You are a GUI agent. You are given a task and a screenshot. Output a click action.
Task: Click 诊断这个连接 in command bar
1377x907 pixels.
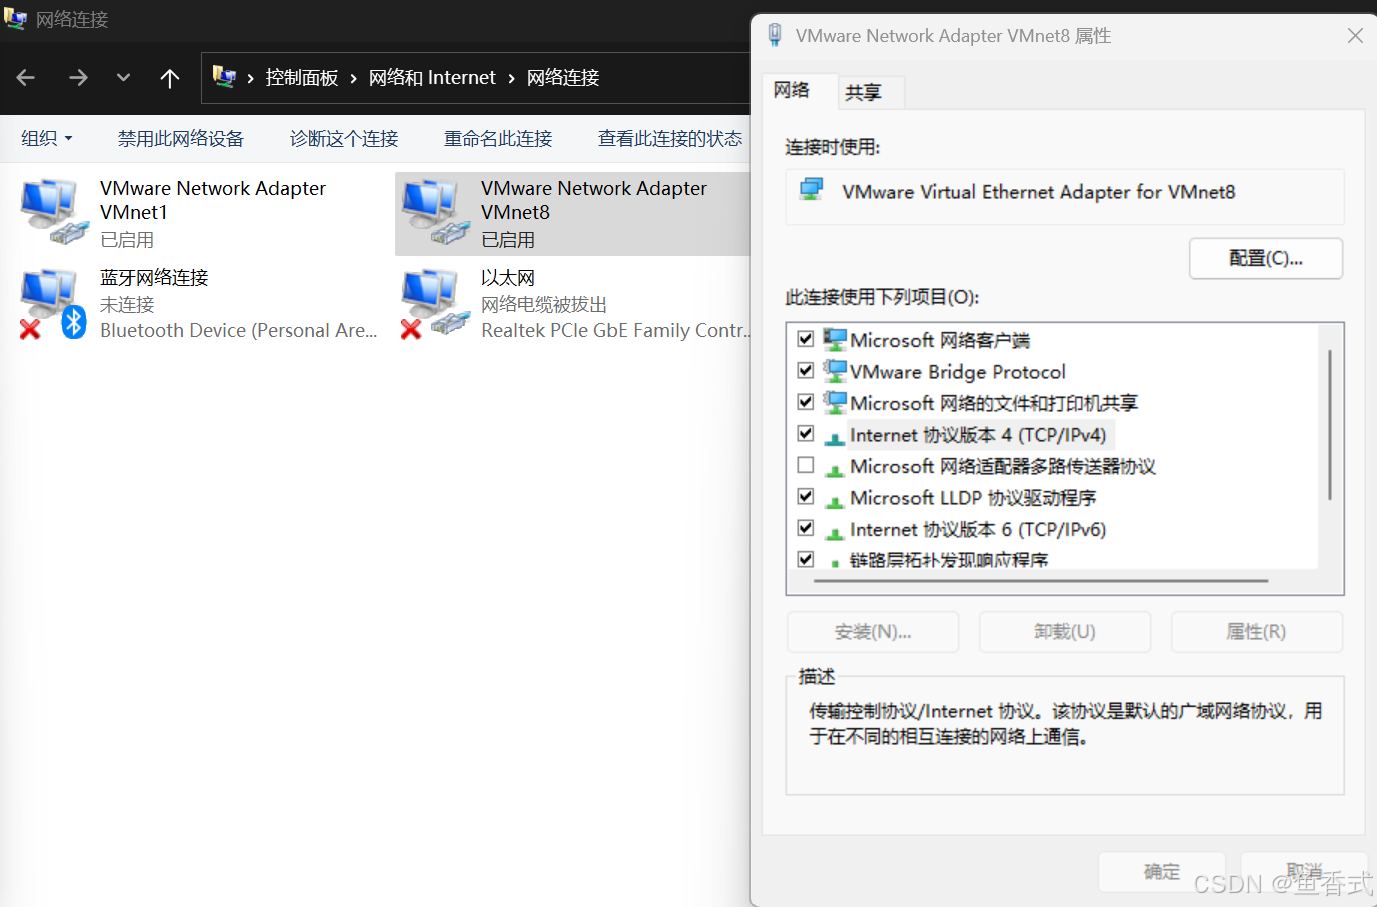tap(344, 138)
